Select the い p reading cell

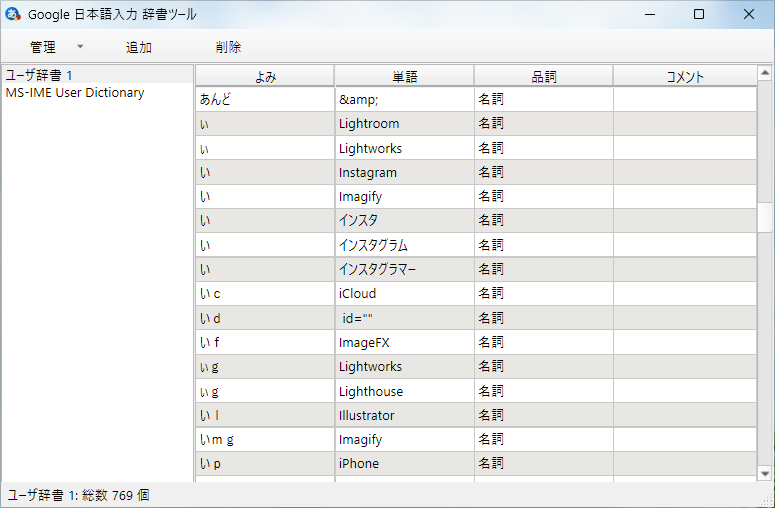click(x=265, y=464)
